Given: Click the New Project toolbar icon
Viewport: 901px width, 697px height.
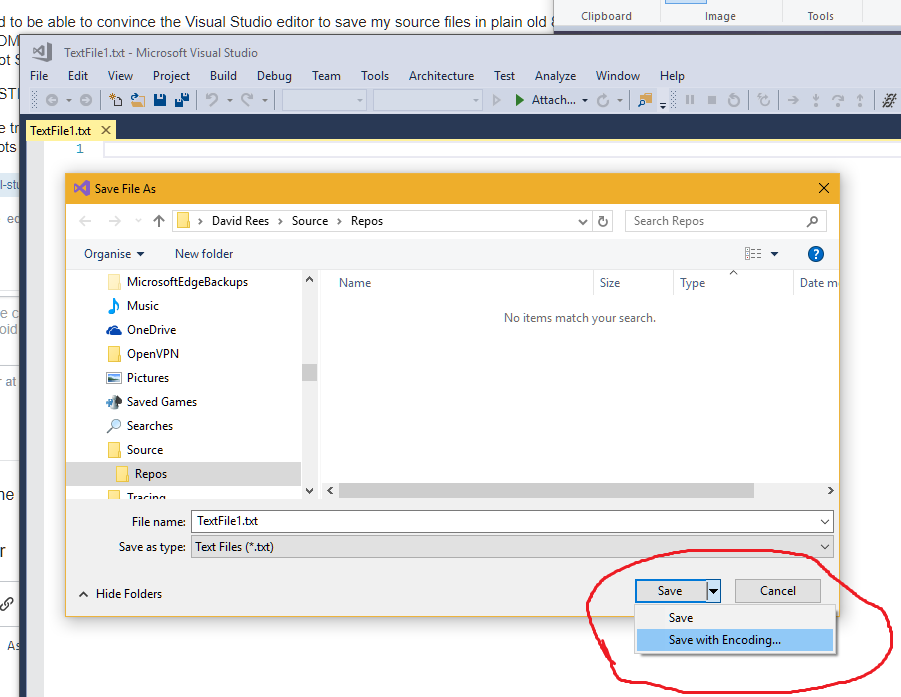Looking at the screenshot, I should coord(116,100).
